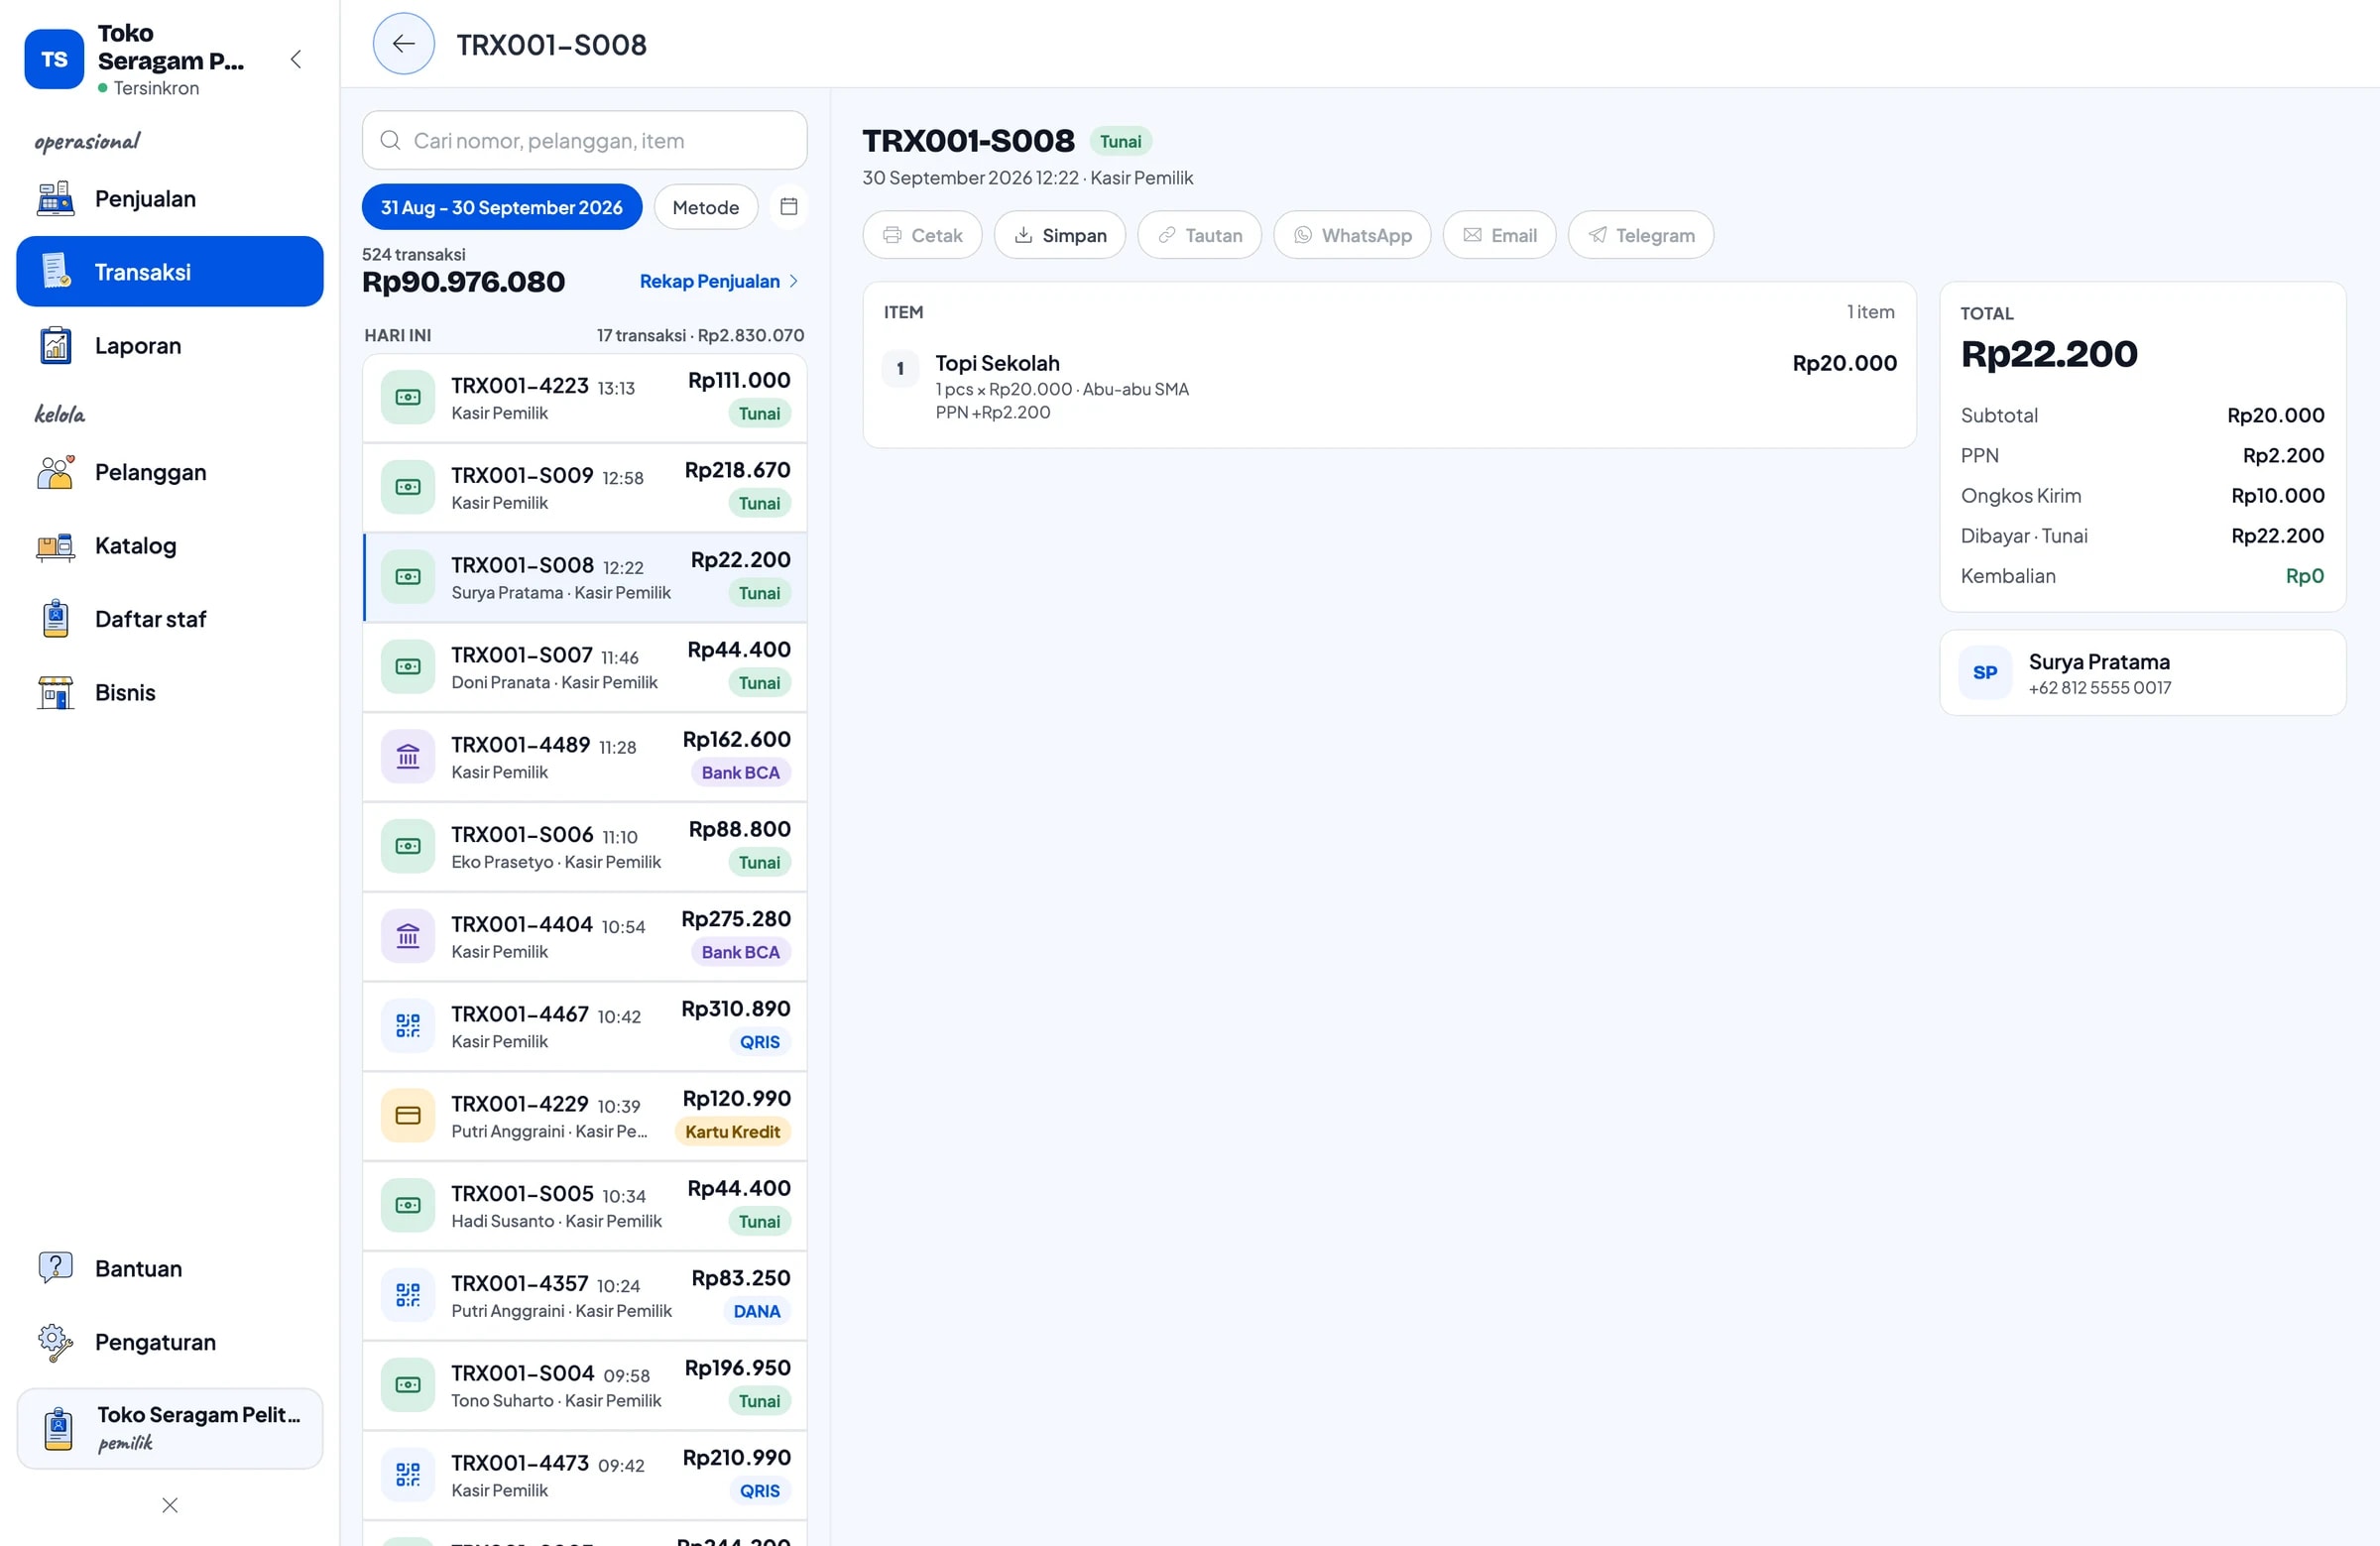Click the TS store logo
This screenshot has width=2380, height=1546.
(54, 59)
